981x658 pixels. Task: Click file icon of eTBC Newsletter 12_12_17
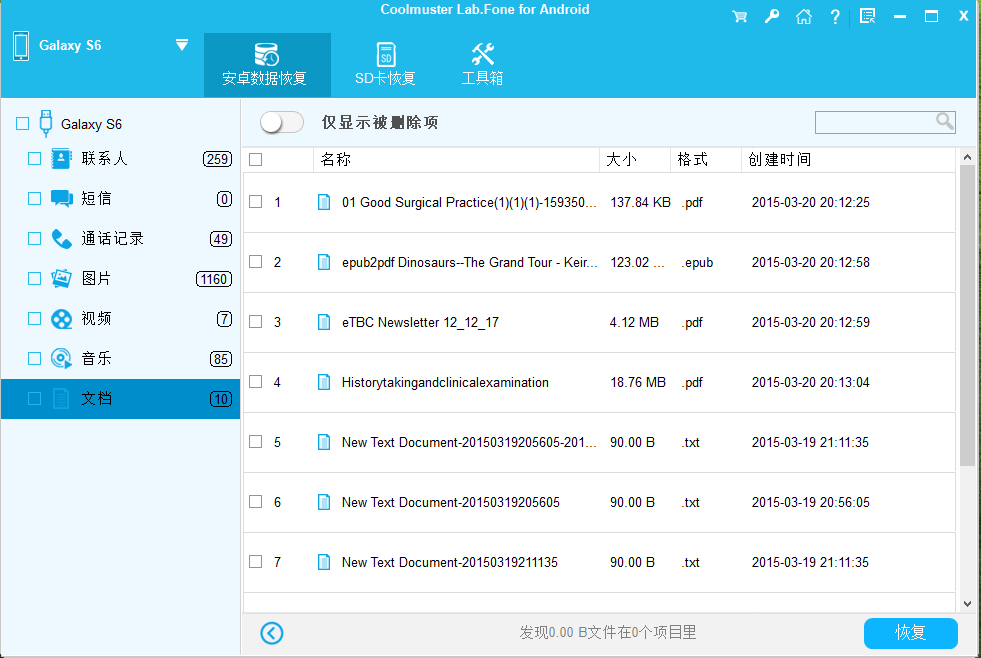pos(324,322)
